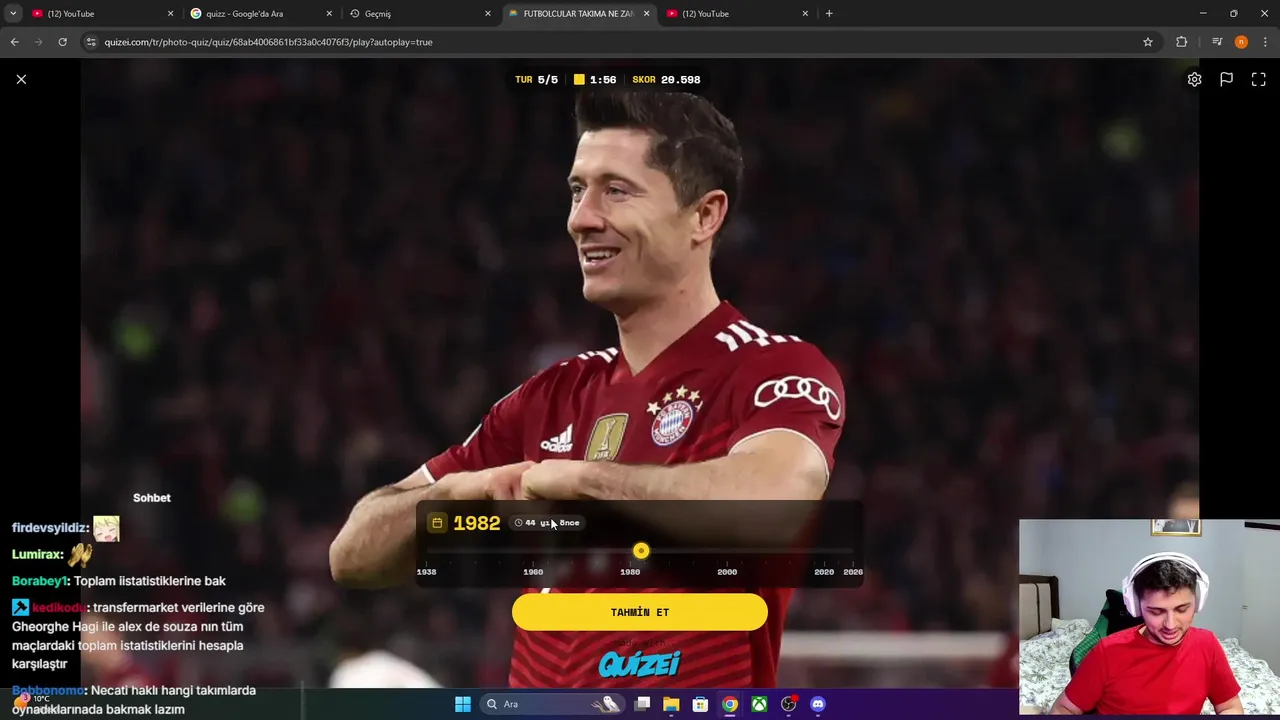1280x720 pixels.
Task: Open the Chrome three-dot menu
Action: click(1264, 42)
